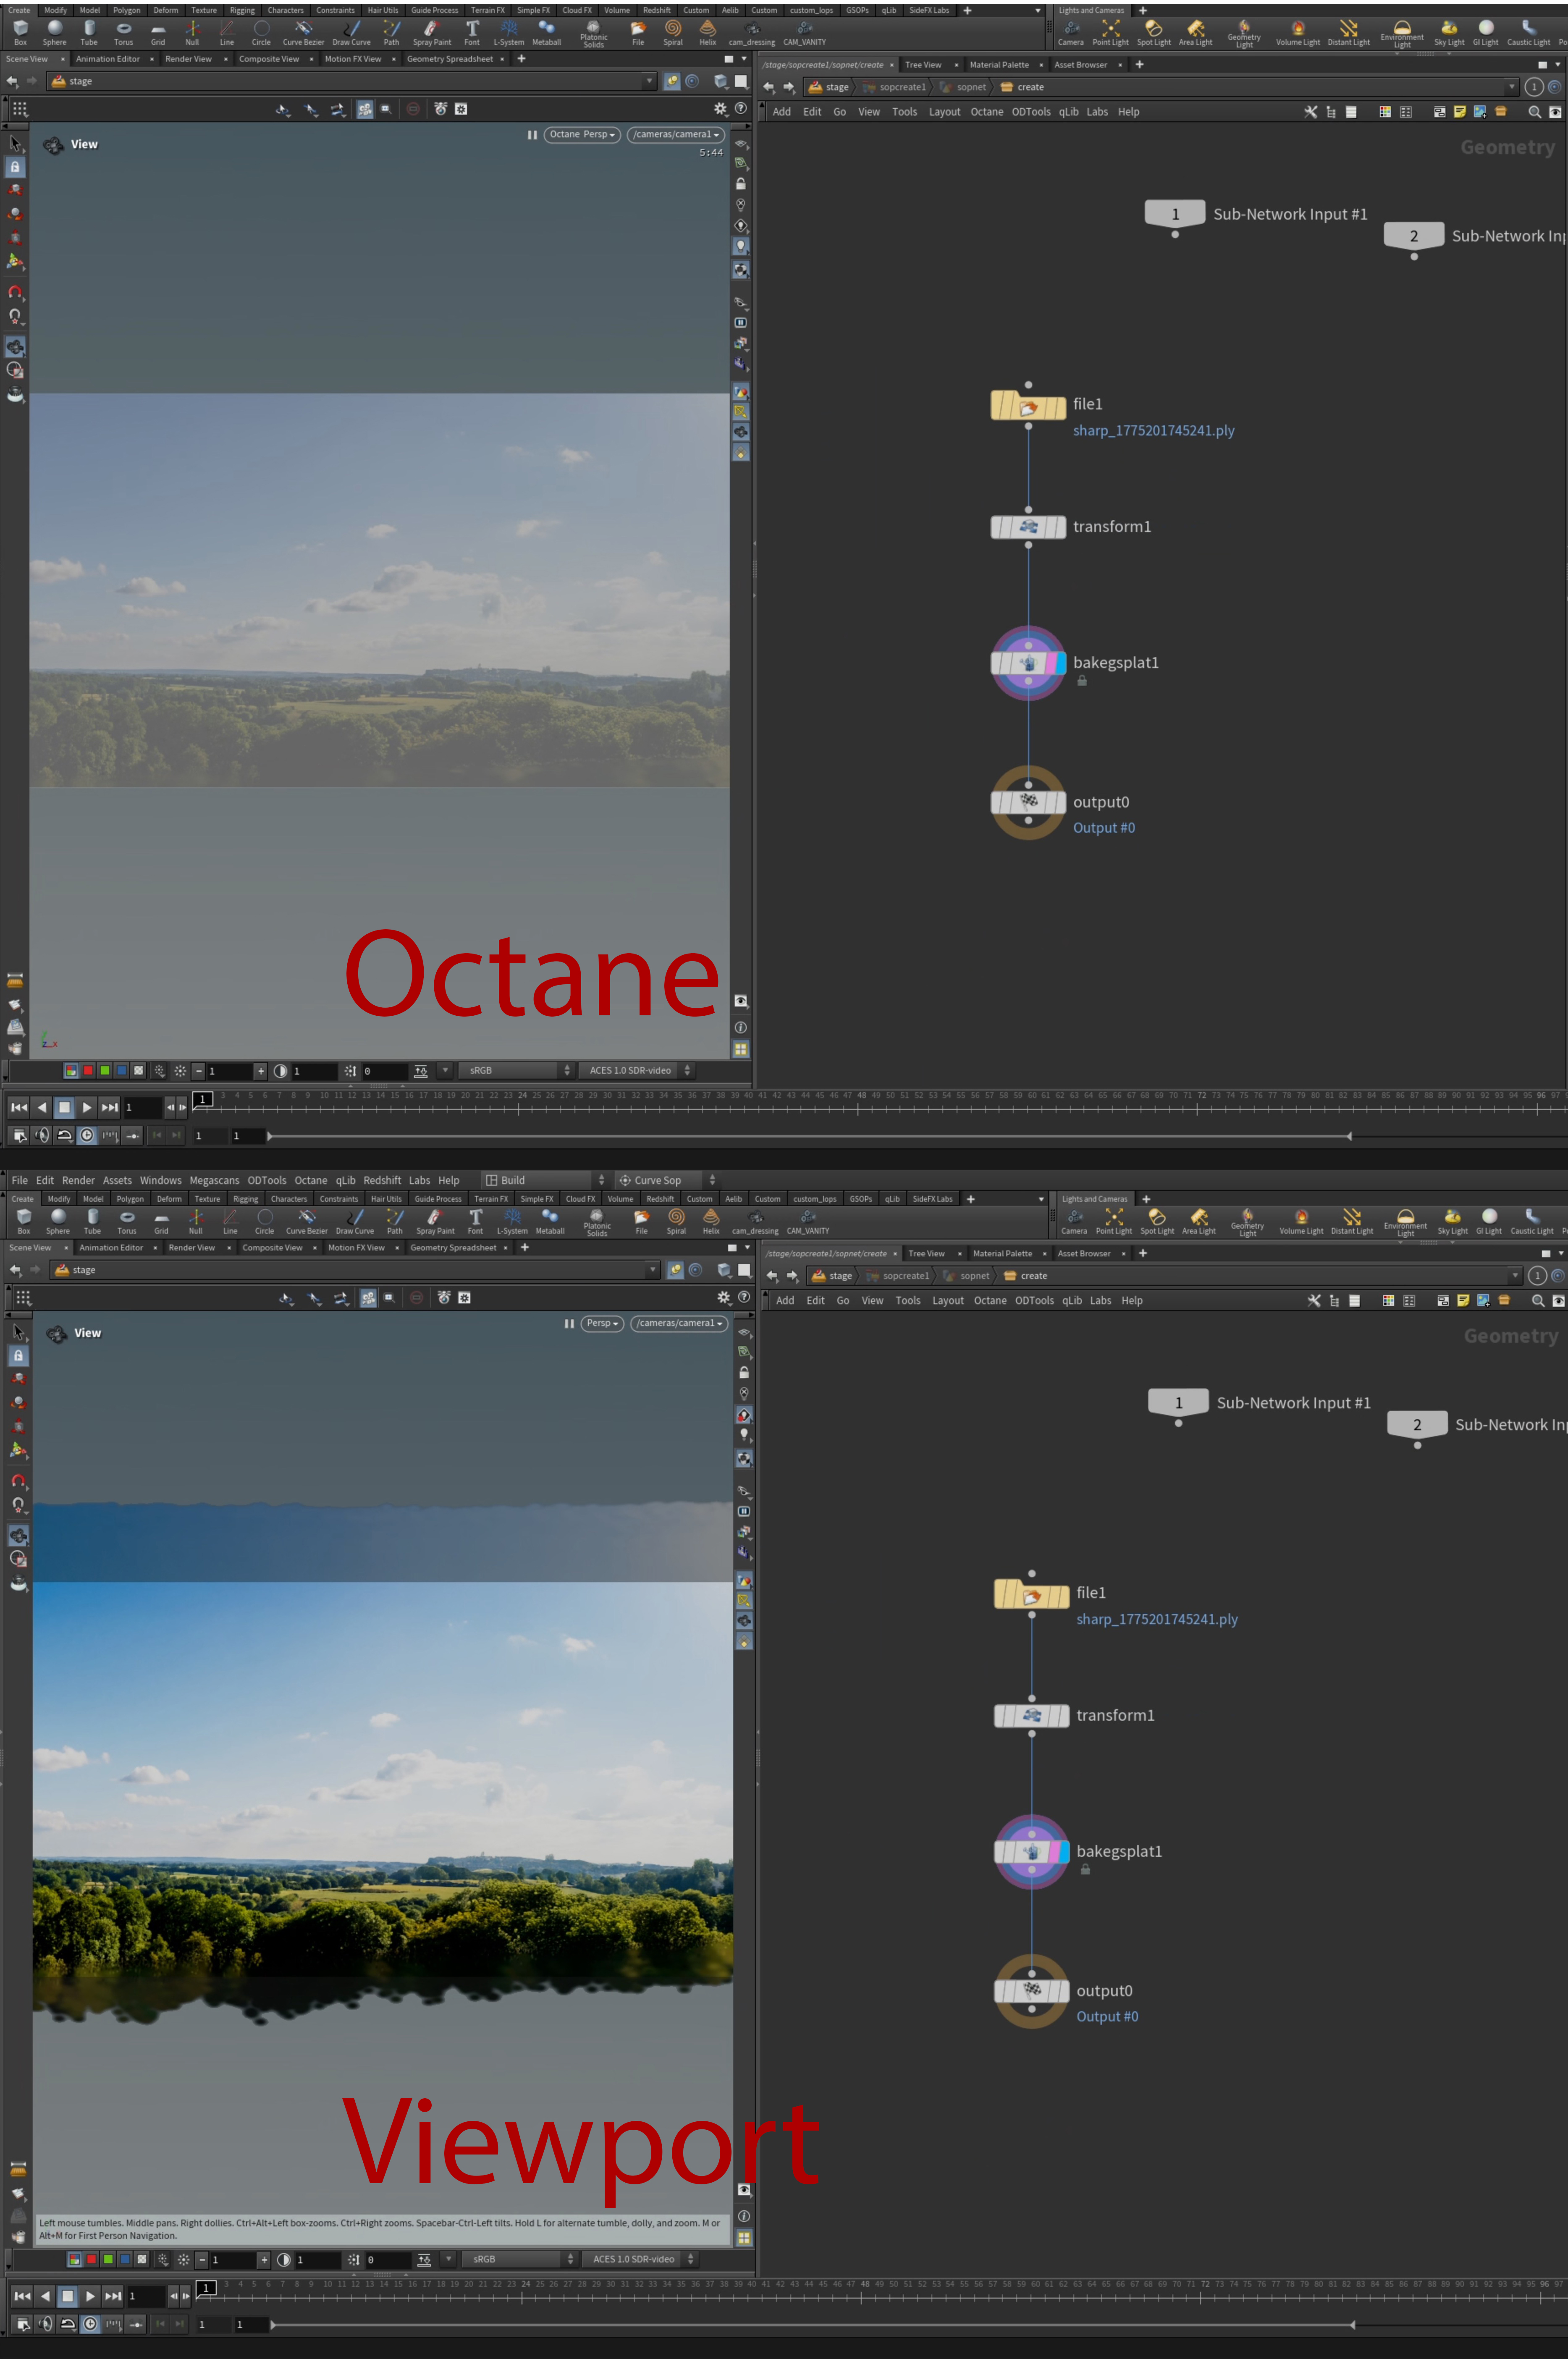Open the Megascans menu

pos(214,1180)
